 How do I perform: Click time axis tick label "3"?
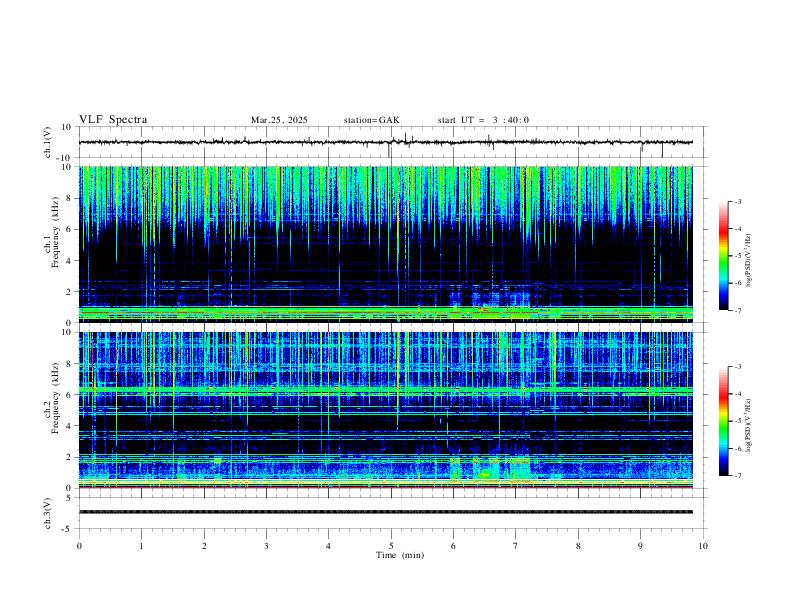266,546
